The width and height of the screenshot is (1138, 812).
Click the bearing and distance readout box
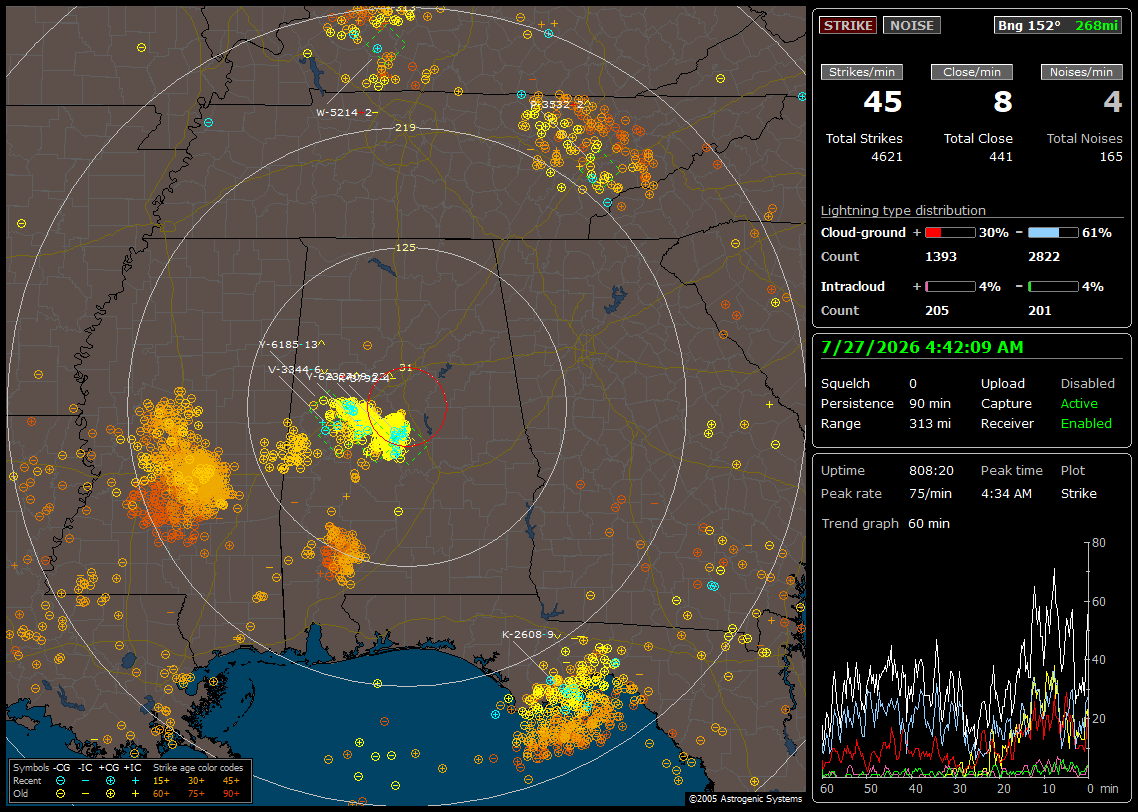1058,25
